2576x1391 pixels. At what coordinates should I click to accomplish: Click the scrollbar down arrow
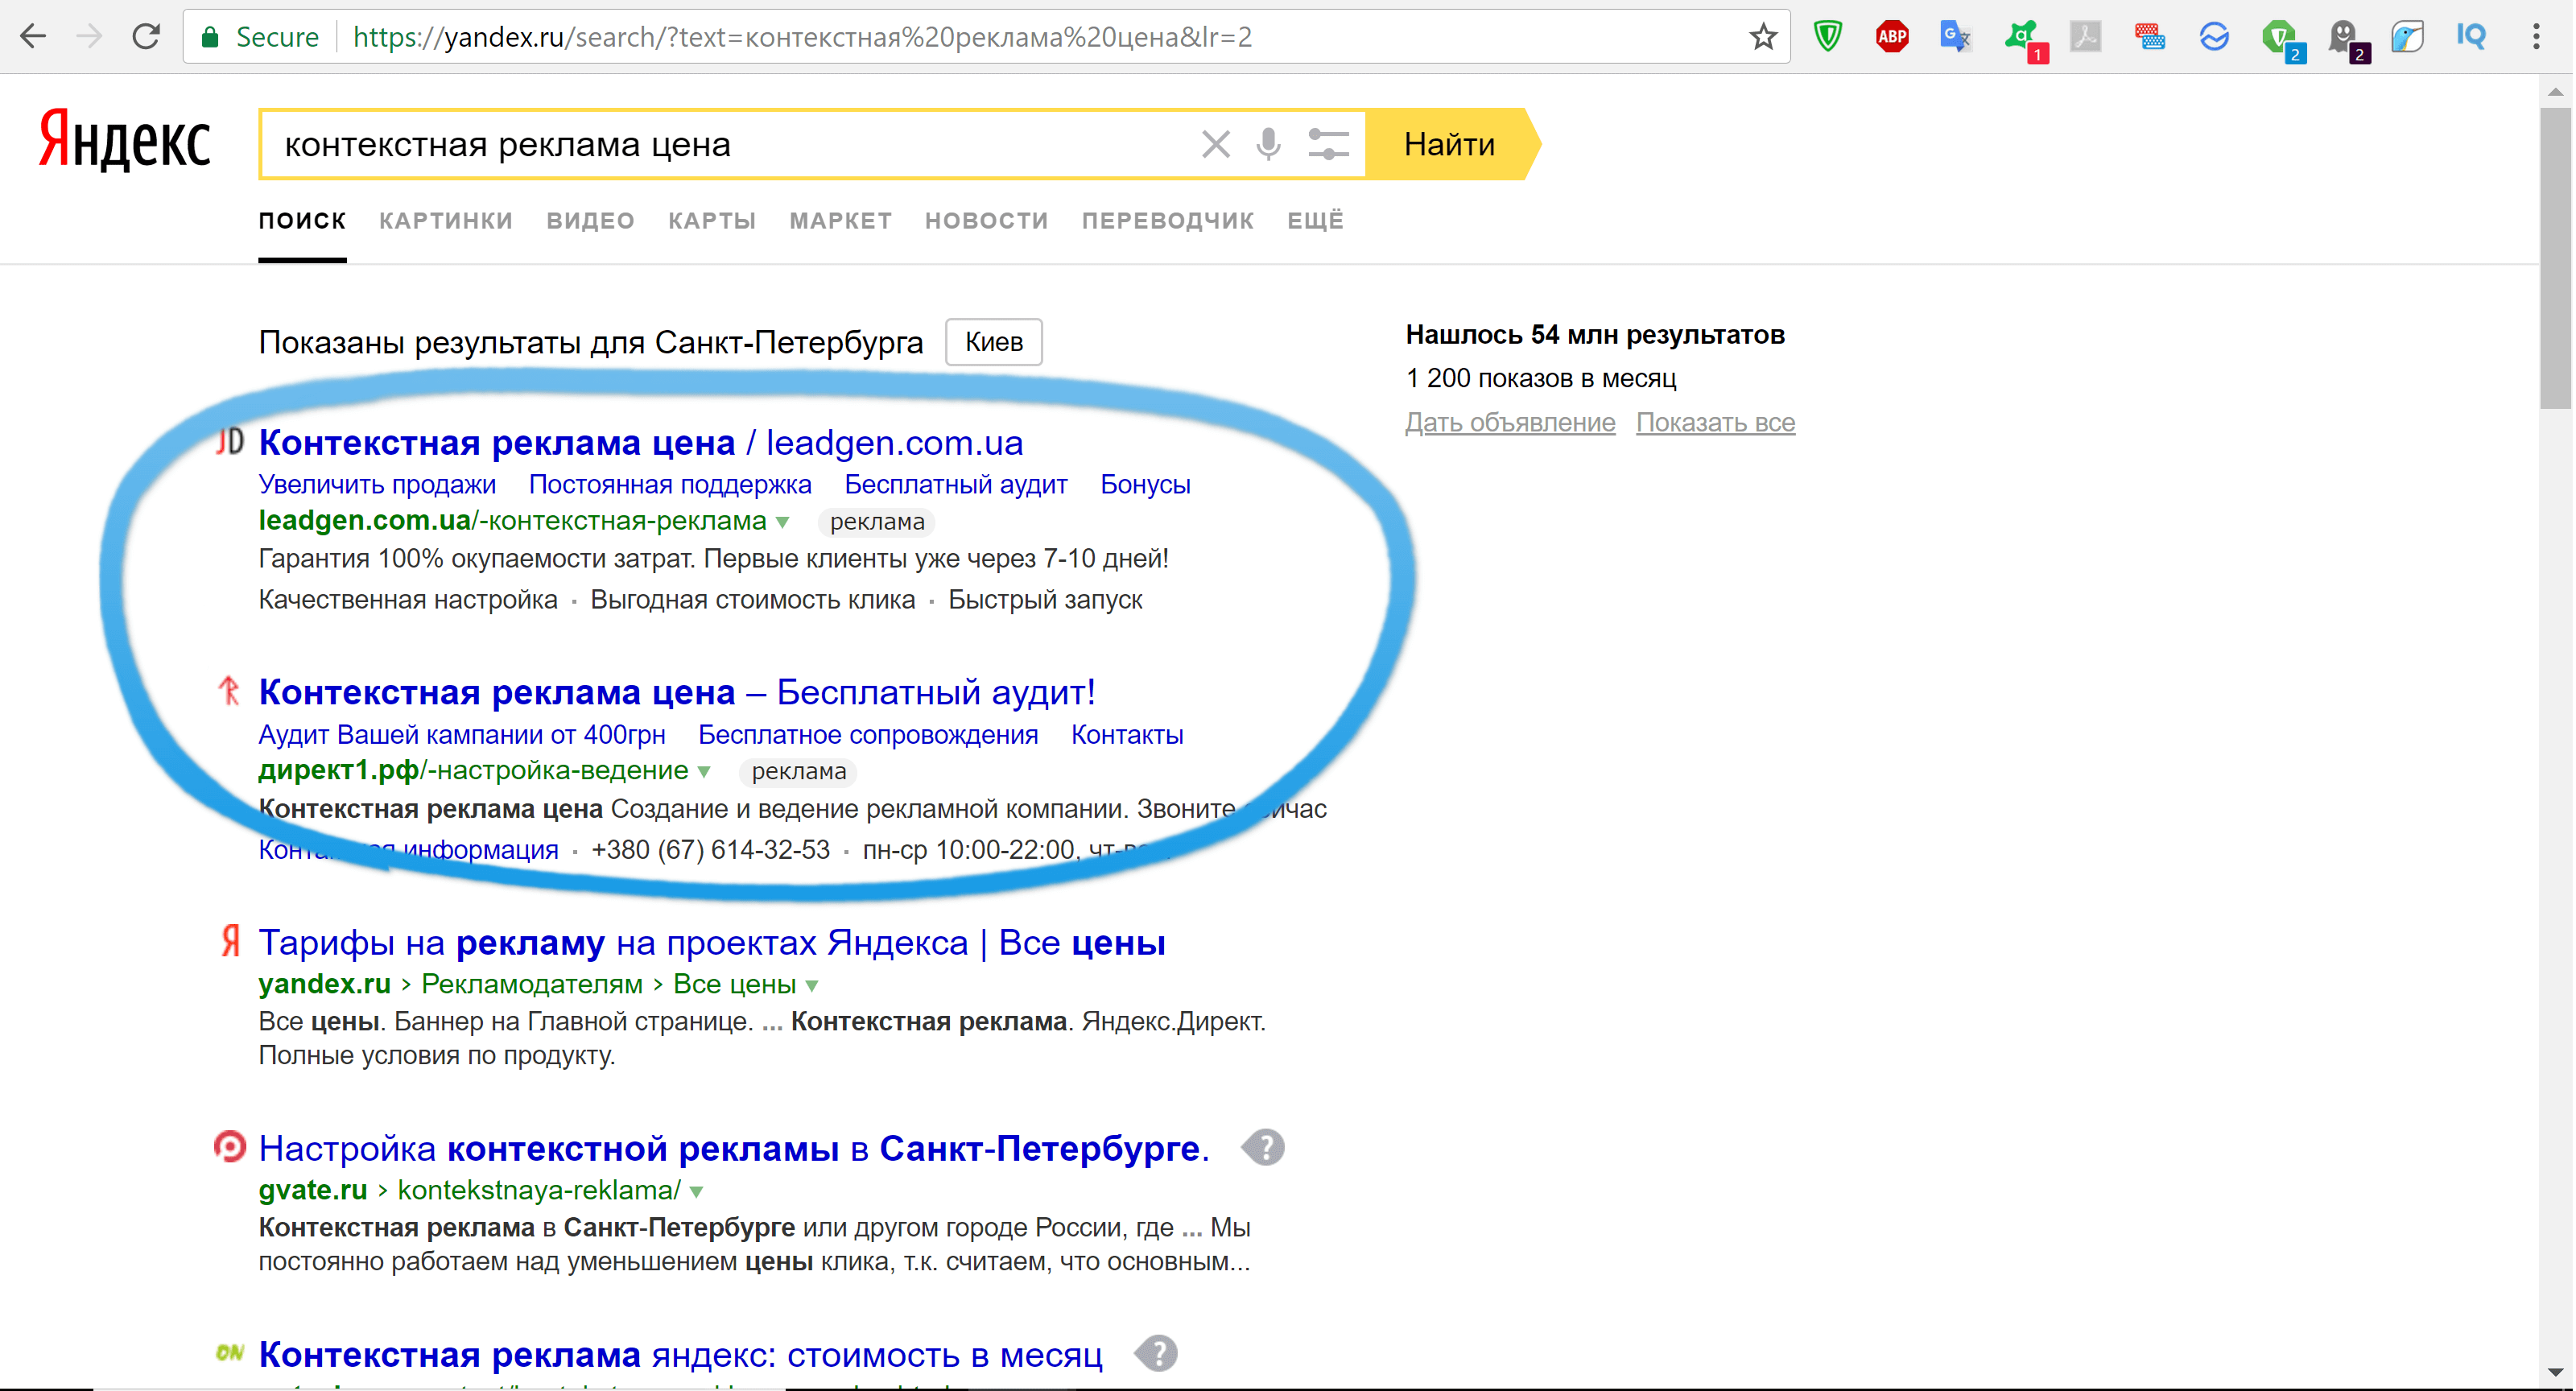coord(2556,1372)
